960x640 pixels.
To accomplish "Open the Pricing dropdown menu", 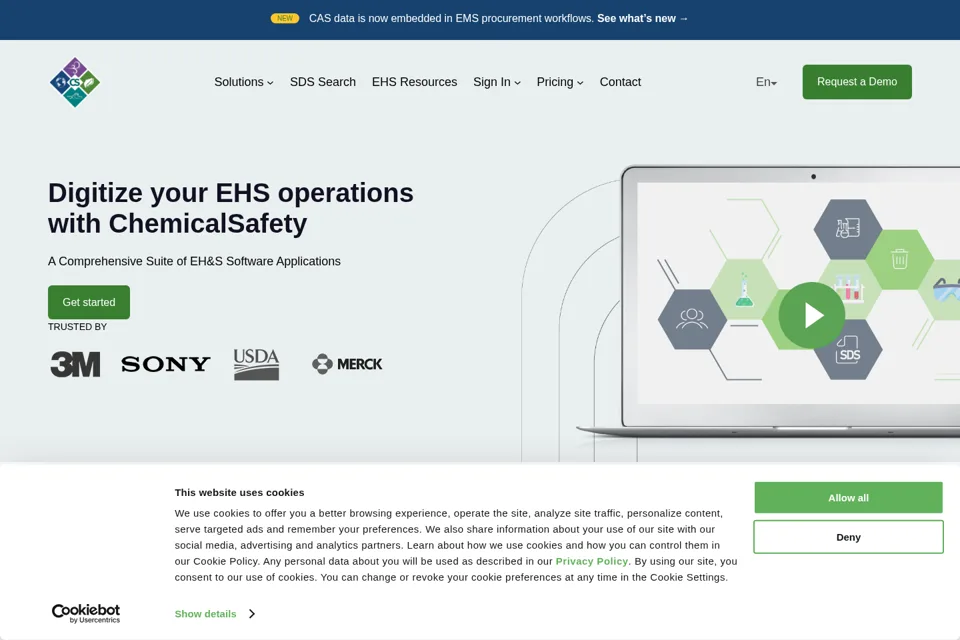I will click(x=560, y=82).
